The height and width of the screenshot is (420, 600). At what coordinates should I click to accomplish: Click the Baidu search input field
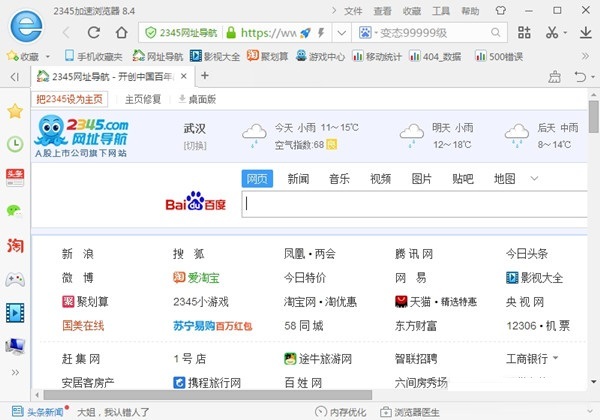coord(414,203)
